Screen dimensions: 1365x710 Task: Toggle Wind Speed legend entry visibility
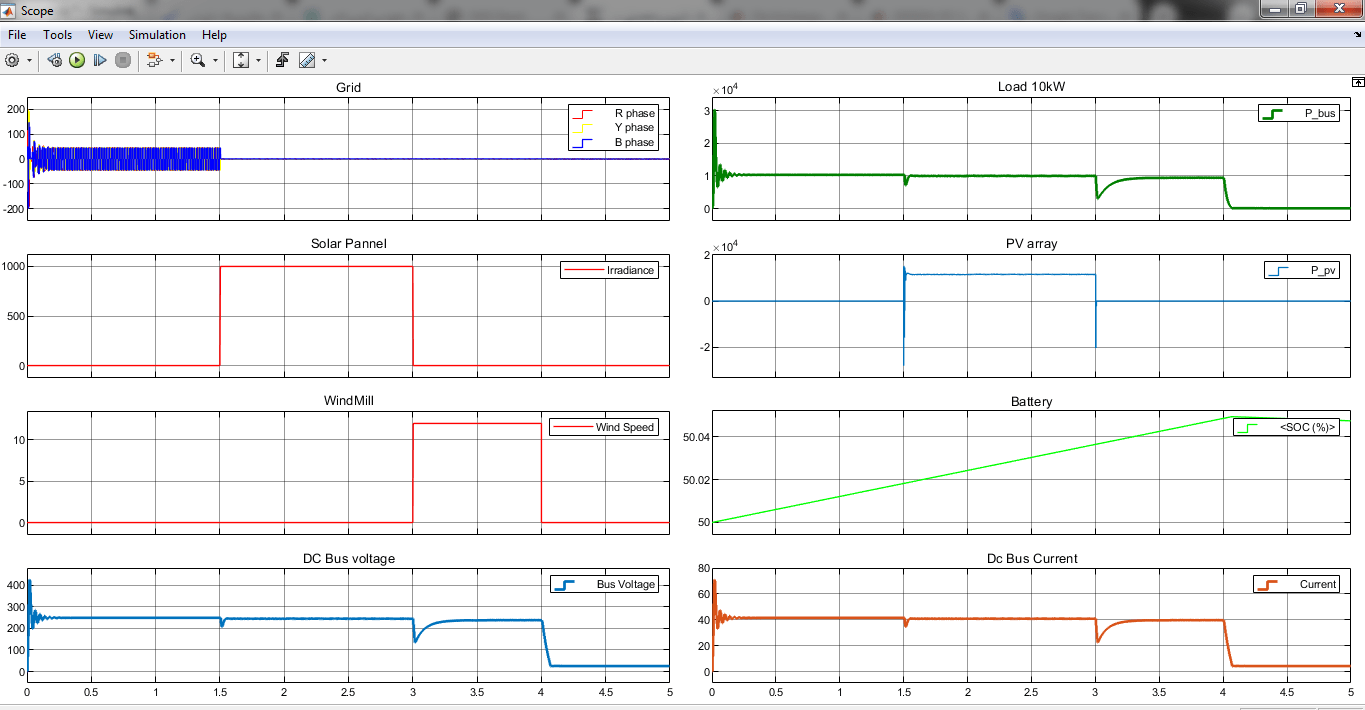pyautogui.click(x=625, y=427)
